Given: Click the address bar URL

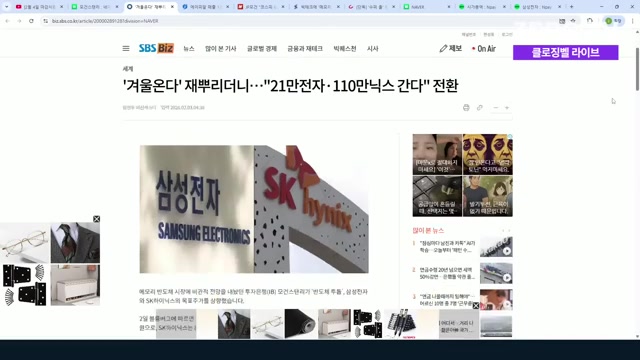Looking at the screenshot, I should tap(105, 21).
